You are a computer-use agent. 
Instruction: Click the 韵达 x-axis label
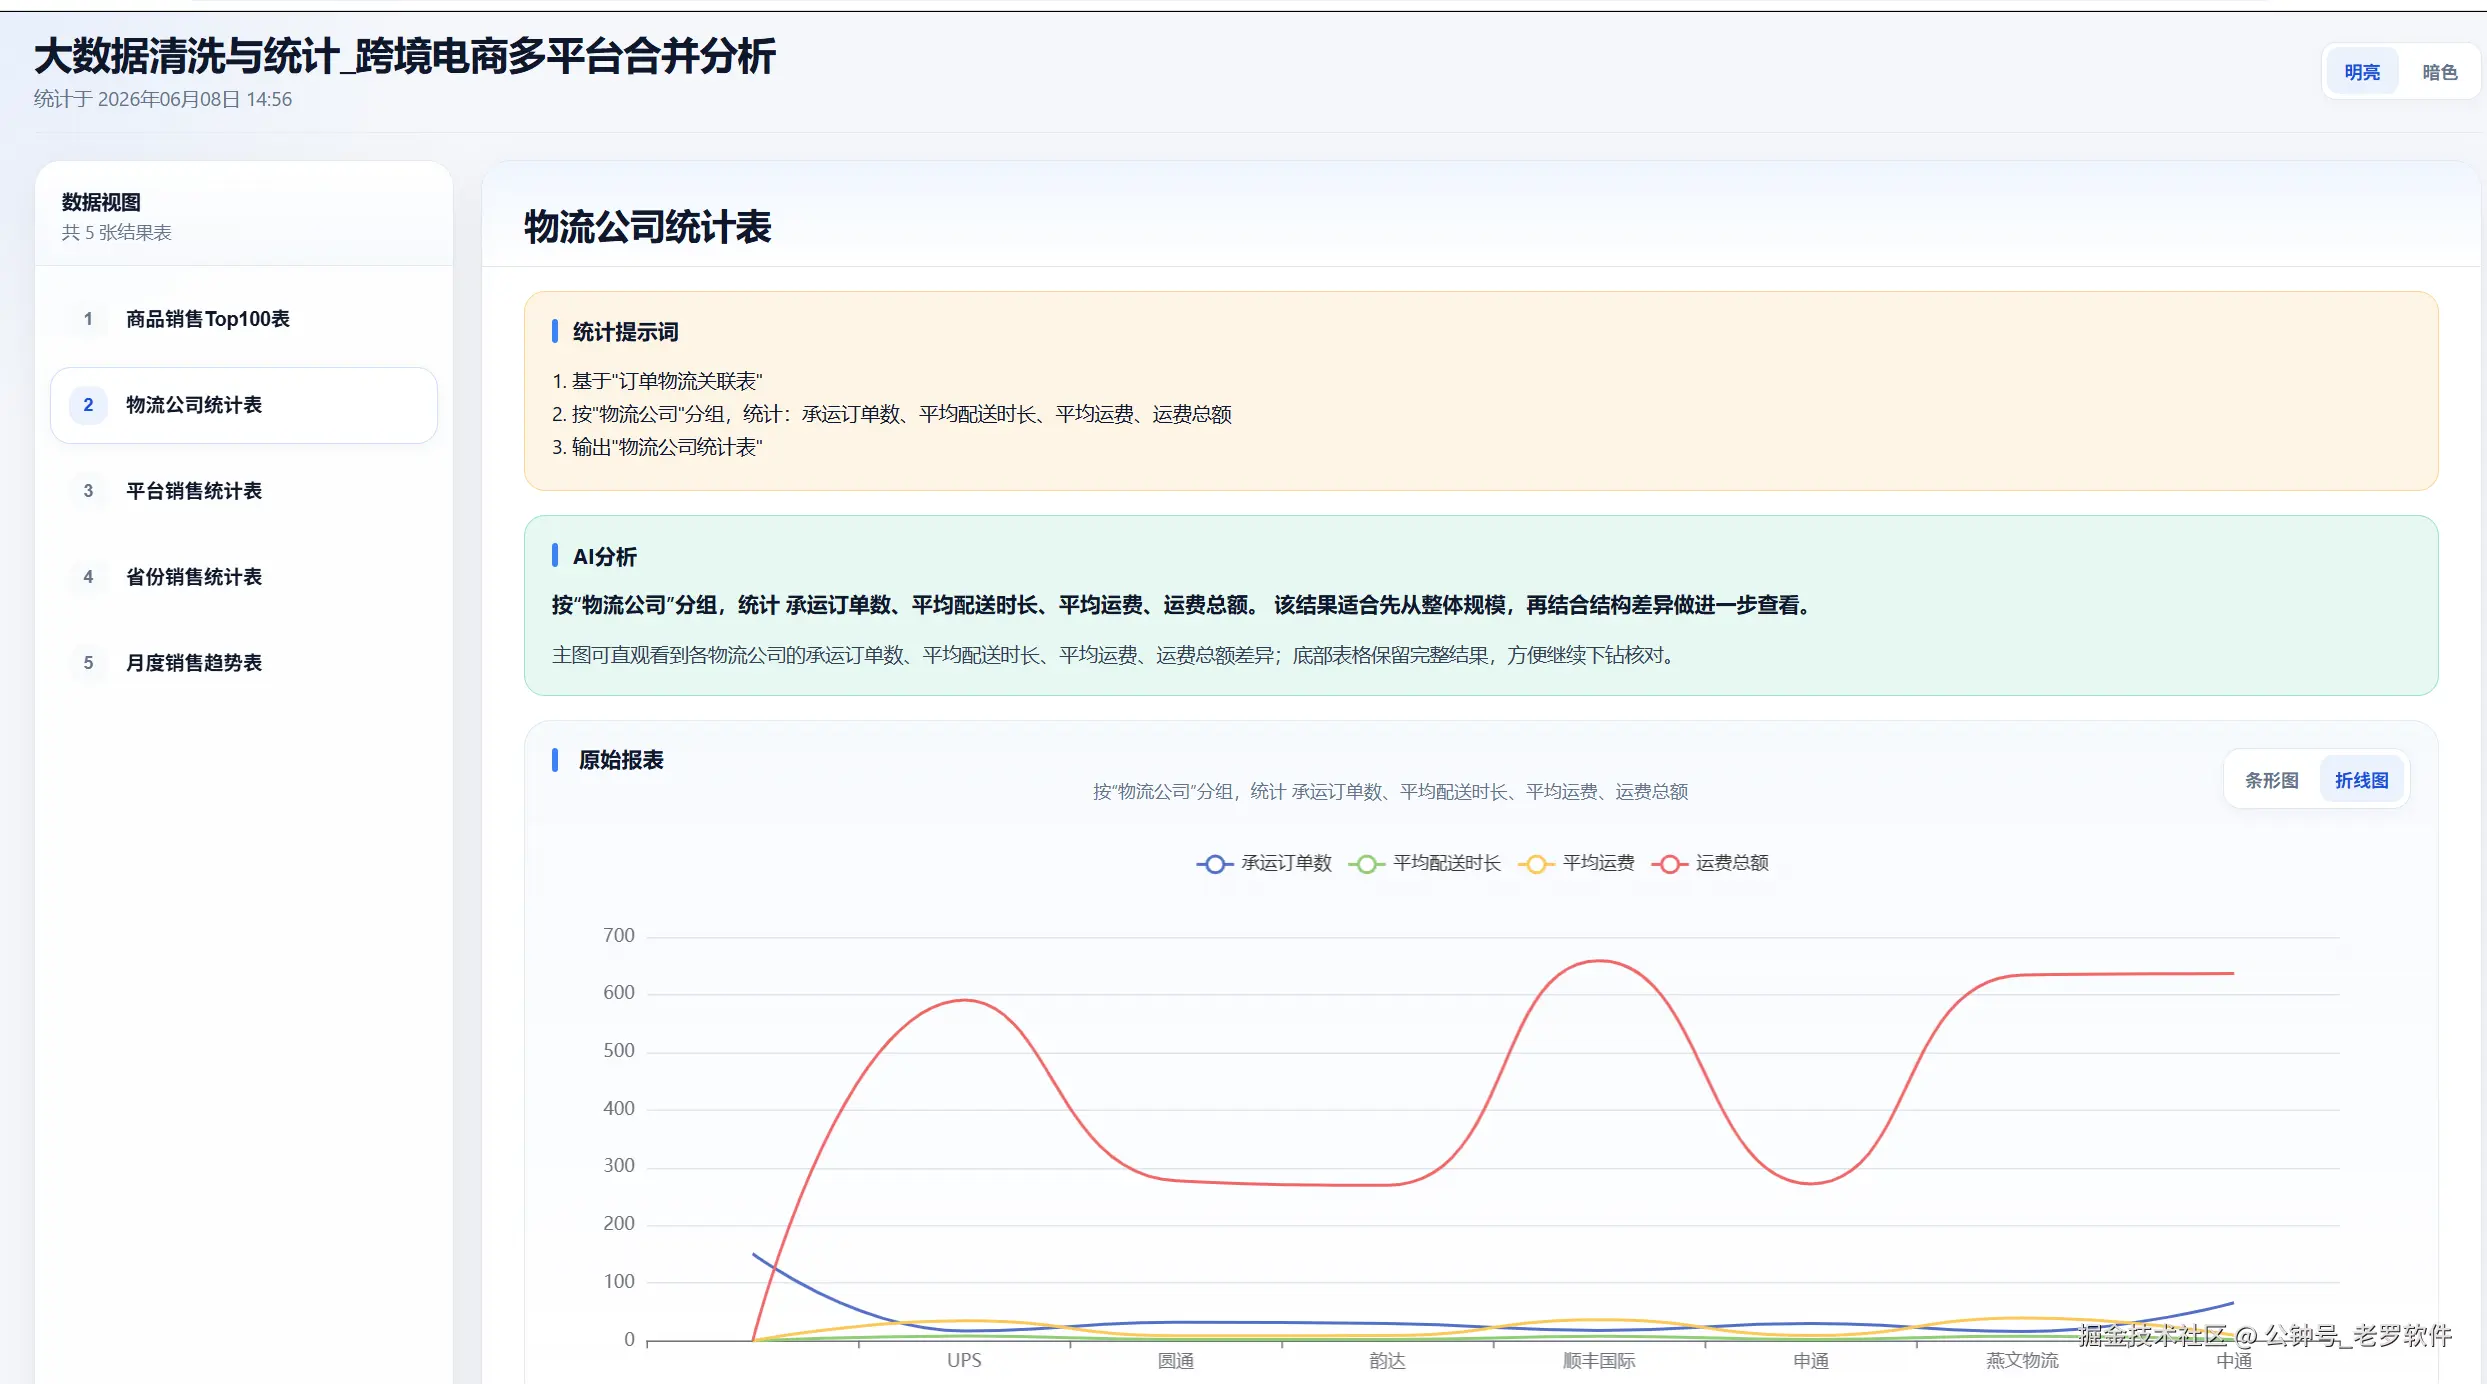pyautogui.click(x=1387, y=1360)
